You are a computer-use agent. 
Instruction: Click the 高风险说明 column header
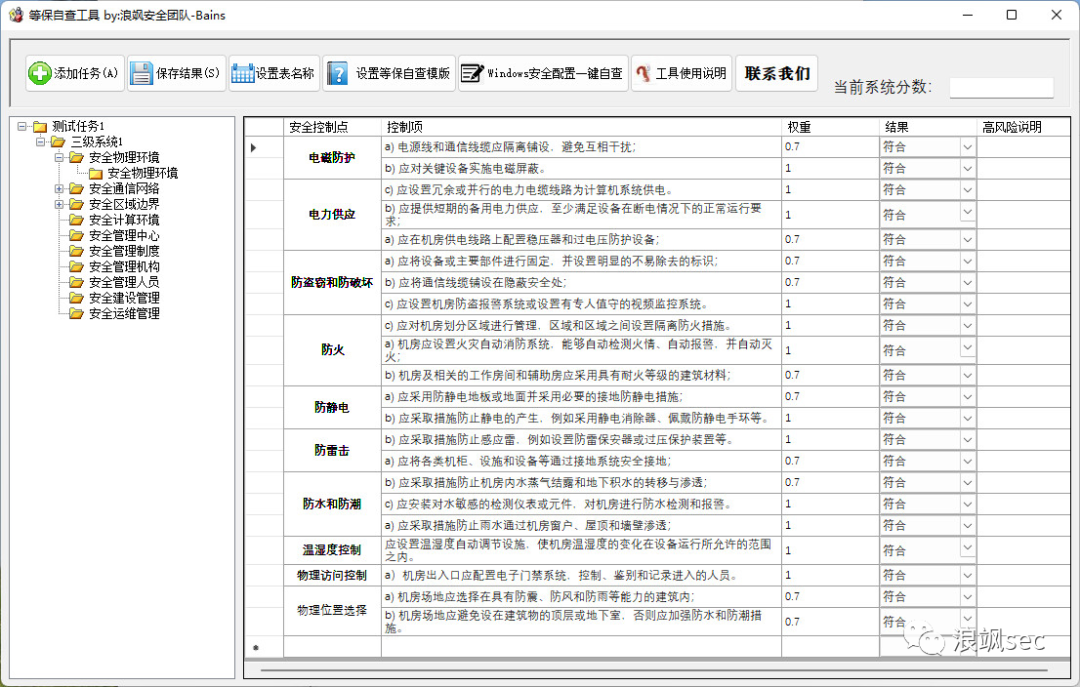click(1024, 127)
